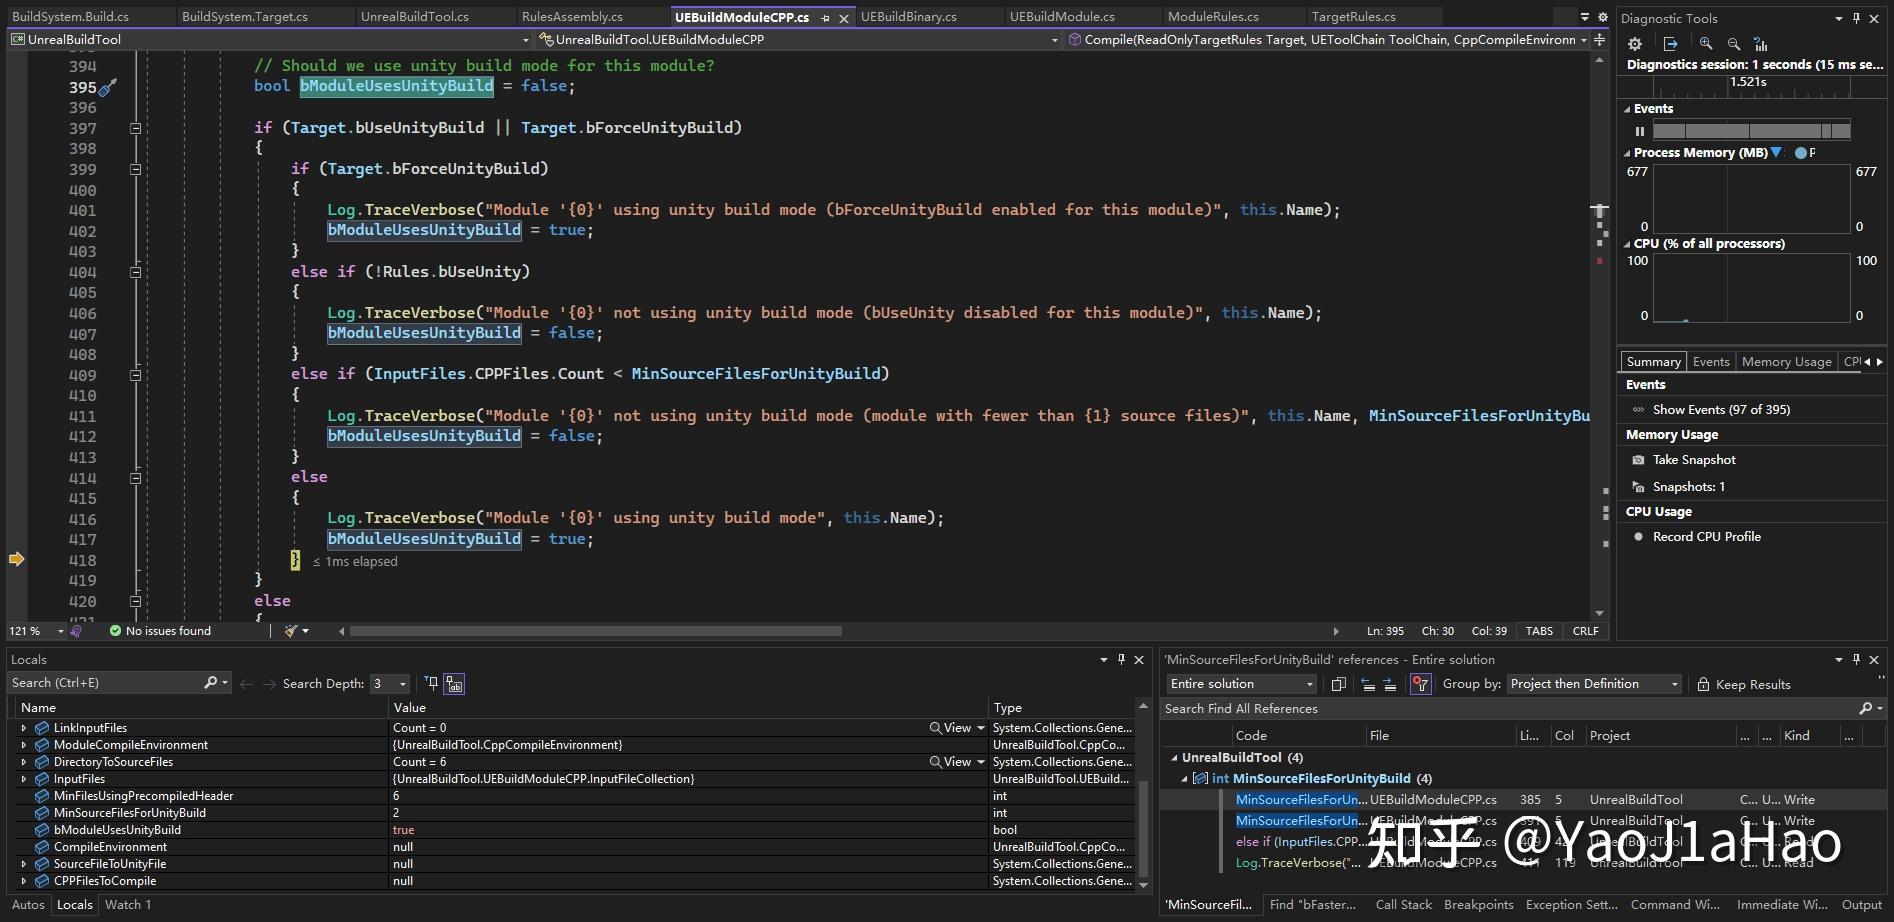Image resolution: width=1894 pixels, height=922 pixels.
Task: Click the Take Snapshot icon under Memory Usage
Action: tap(1638, 459)
